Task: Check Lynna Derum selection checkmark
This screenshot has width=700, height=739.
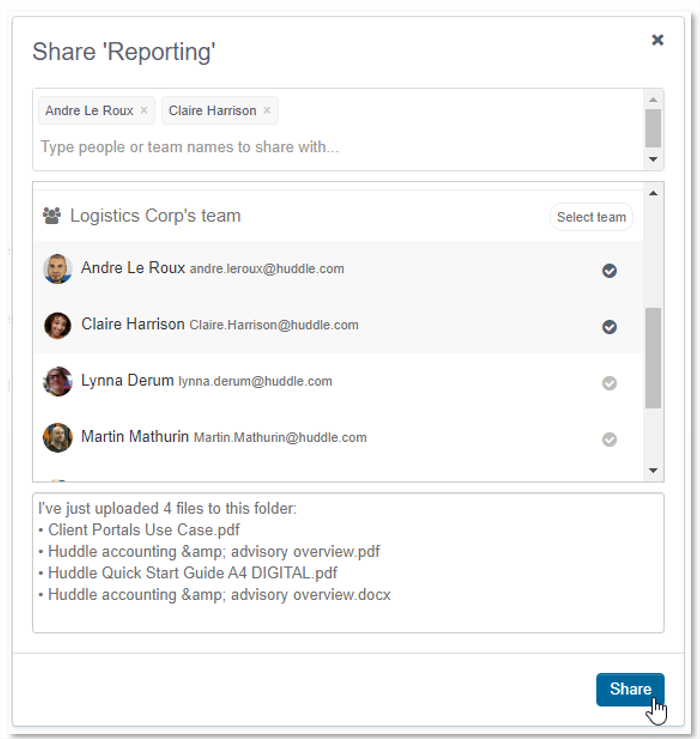Action: (x=609, y=383)
